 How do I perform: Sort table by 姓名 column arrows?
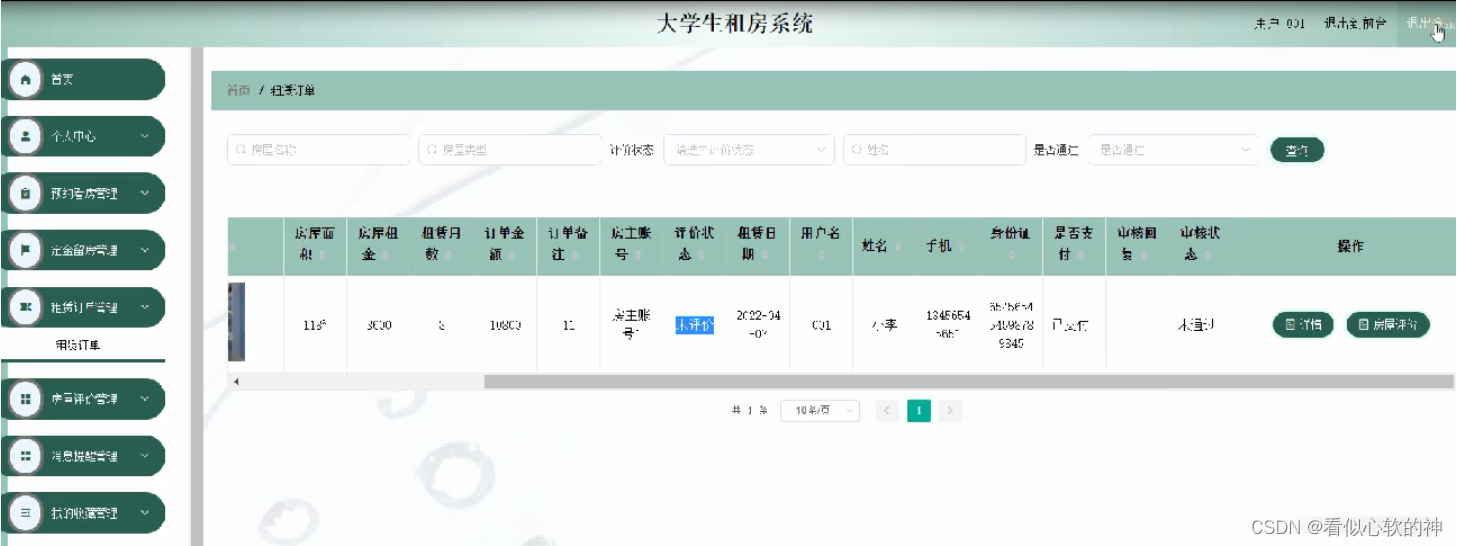tap(897, 247)
